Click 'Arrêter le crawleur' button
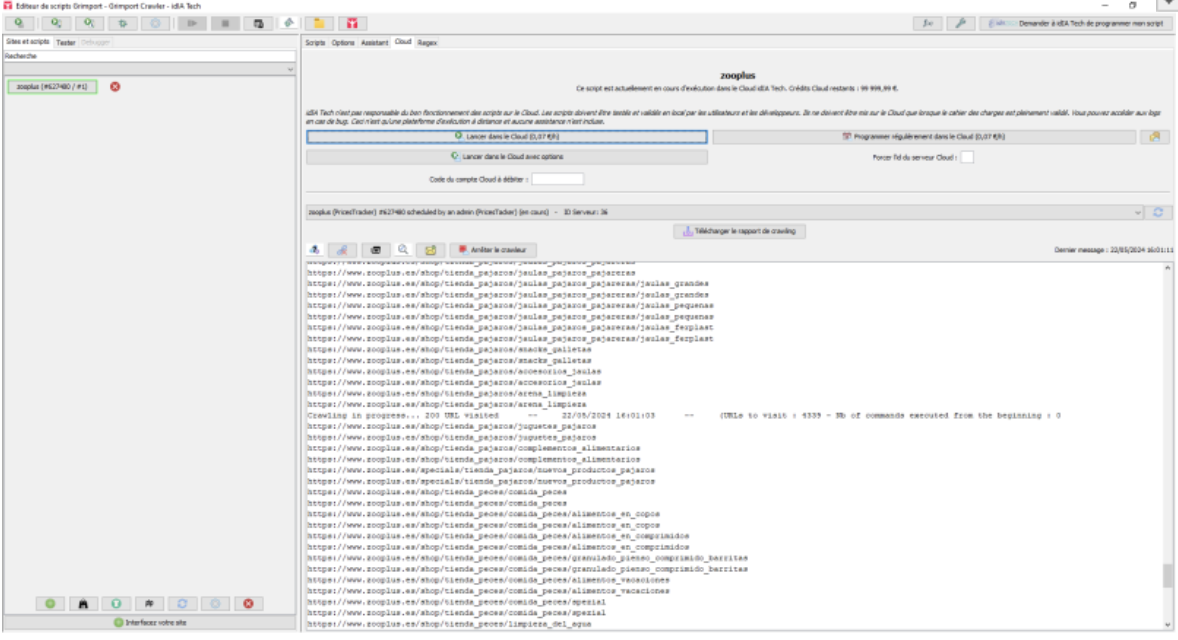 click(x=493, y=249)
